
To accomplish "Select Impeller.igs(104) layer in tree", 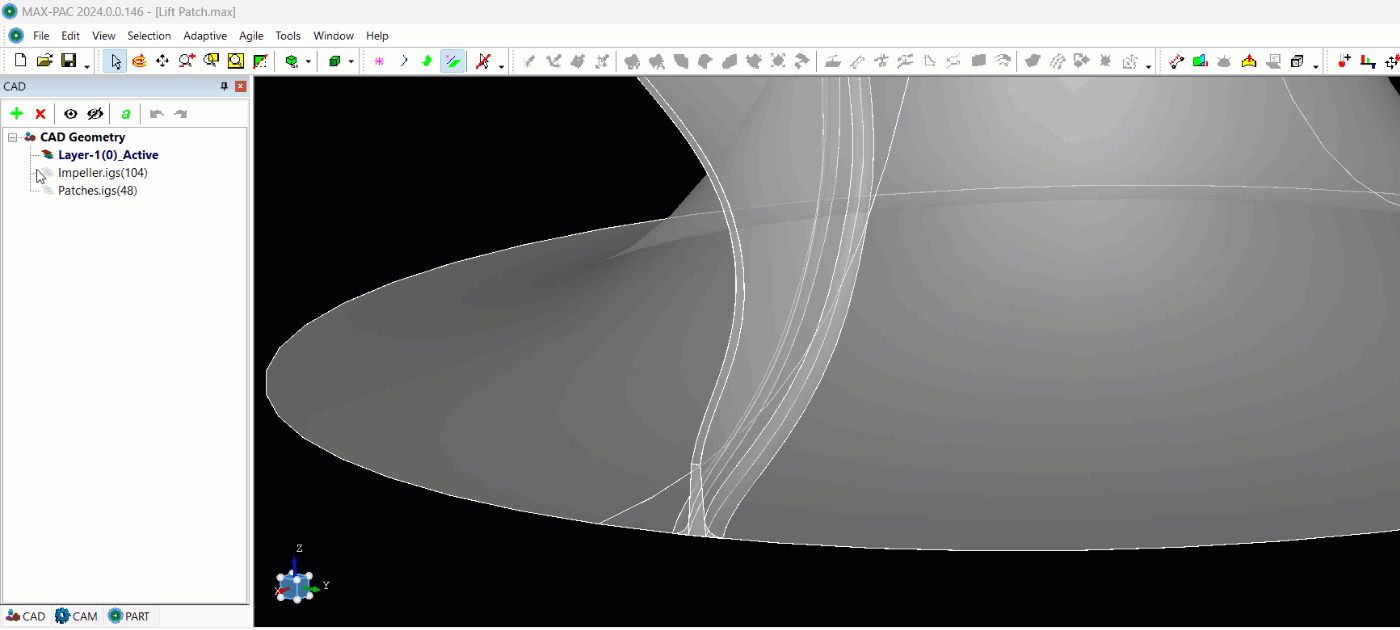I will 102,173.
